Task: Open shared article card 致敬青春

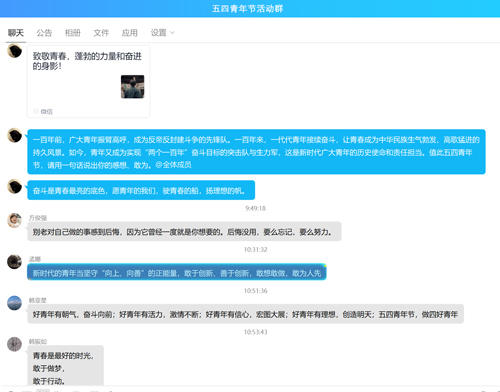Action: click(88, 82)
